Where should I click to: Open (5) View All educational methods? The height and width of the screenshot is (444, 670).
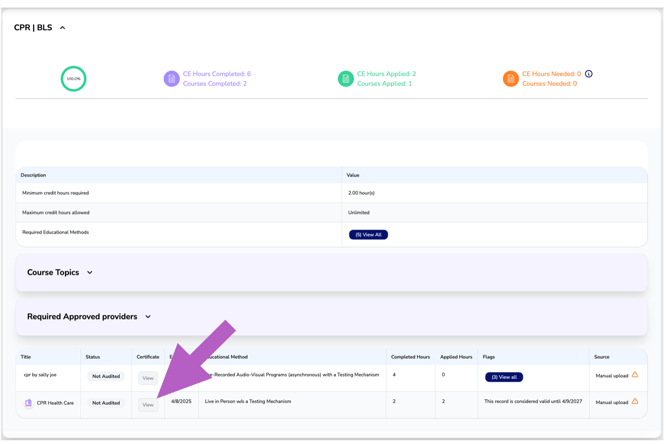[x=368, y=235]
